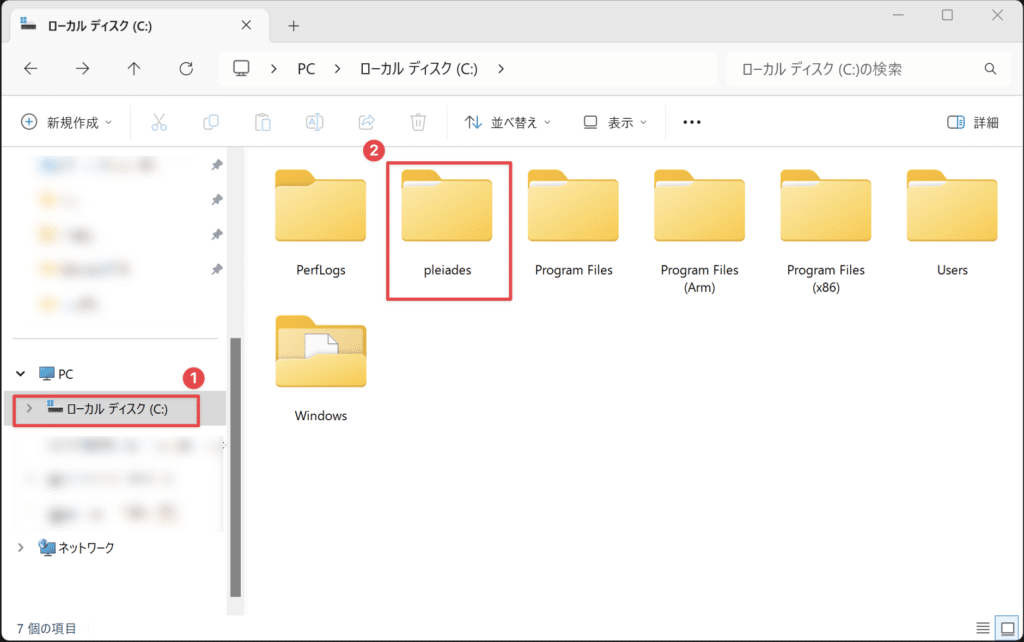Image resolution: width=1024 pixels, height=642 pixels.
Task: Switch to large icons view in status bar
Action: pyautogui.click(x=1007, y=627)
